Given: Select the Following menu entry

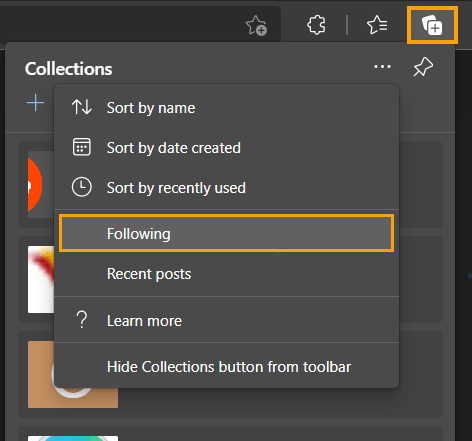Looking at the screenshot, I should (226, 233).
